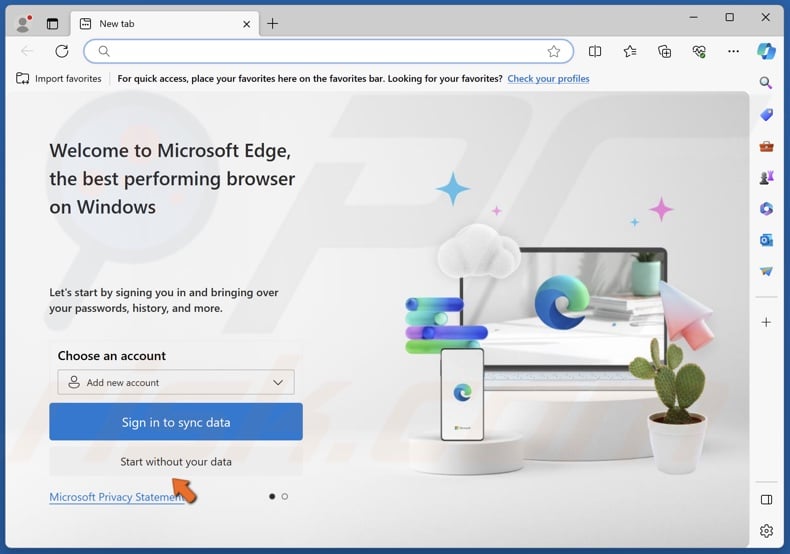Open Collections icon
Screen dimensions: 790x554
pyautogui.click(x=665, y=51)
